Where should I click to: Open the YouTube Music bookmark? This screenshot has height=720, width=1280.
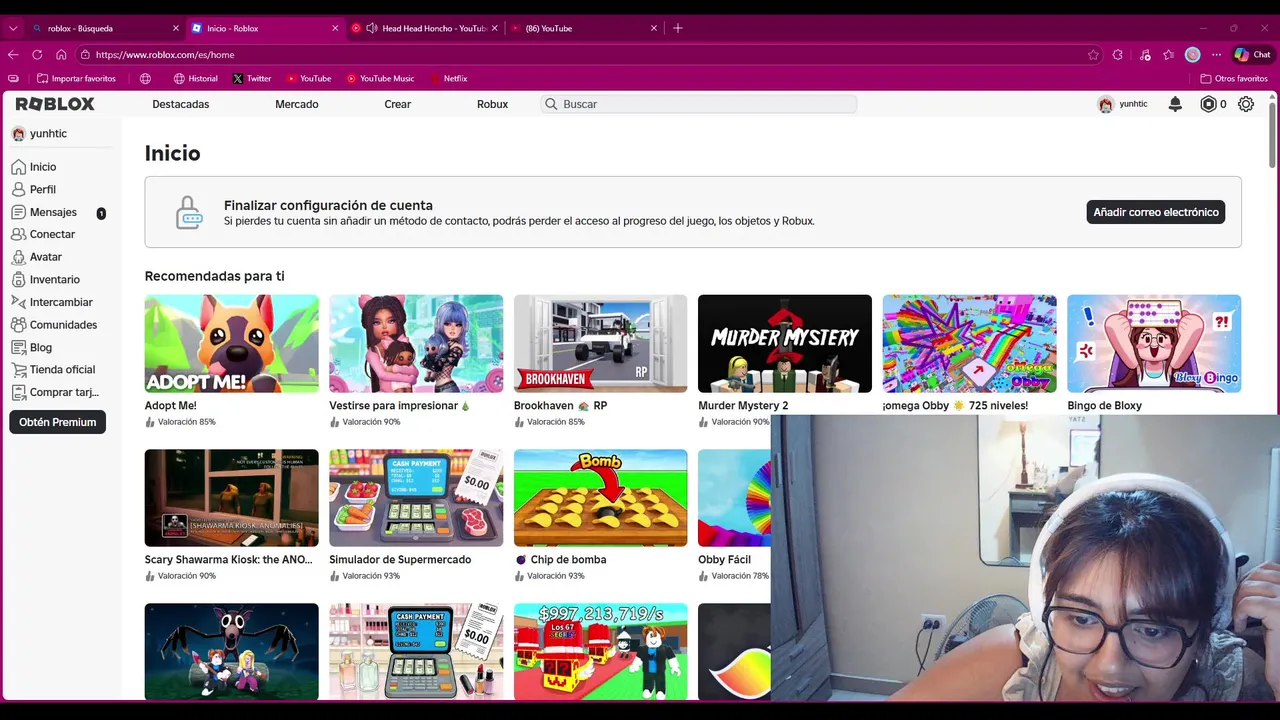click(380, 78)
